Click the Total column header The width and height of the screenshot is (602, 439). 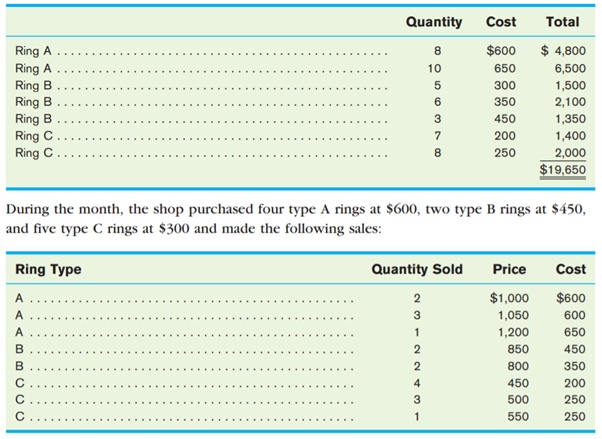pos(562,22)
